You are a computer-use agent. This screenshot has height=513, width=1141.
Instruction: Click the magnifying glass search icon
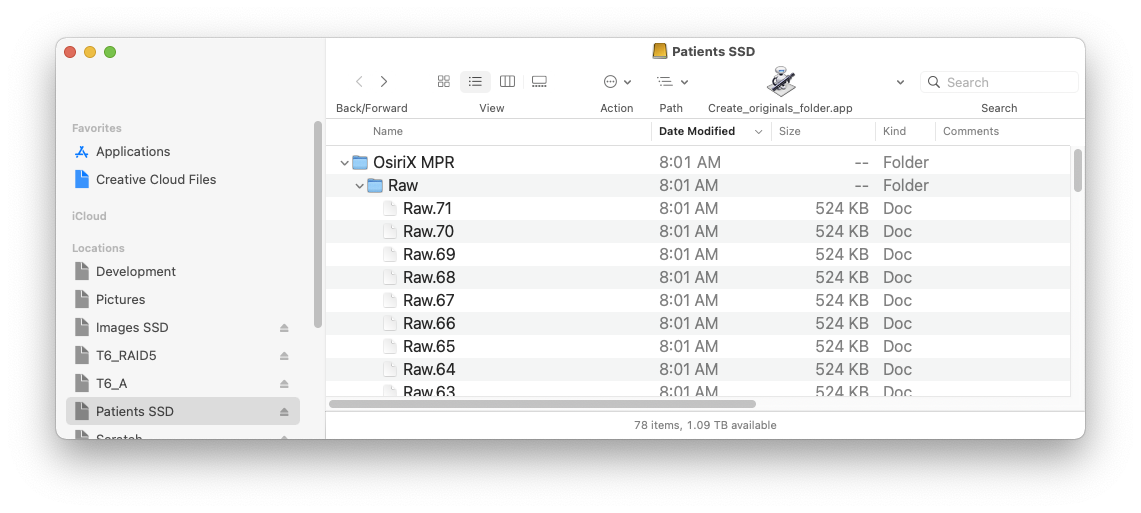pyautogui.click(x=934, y=82)
